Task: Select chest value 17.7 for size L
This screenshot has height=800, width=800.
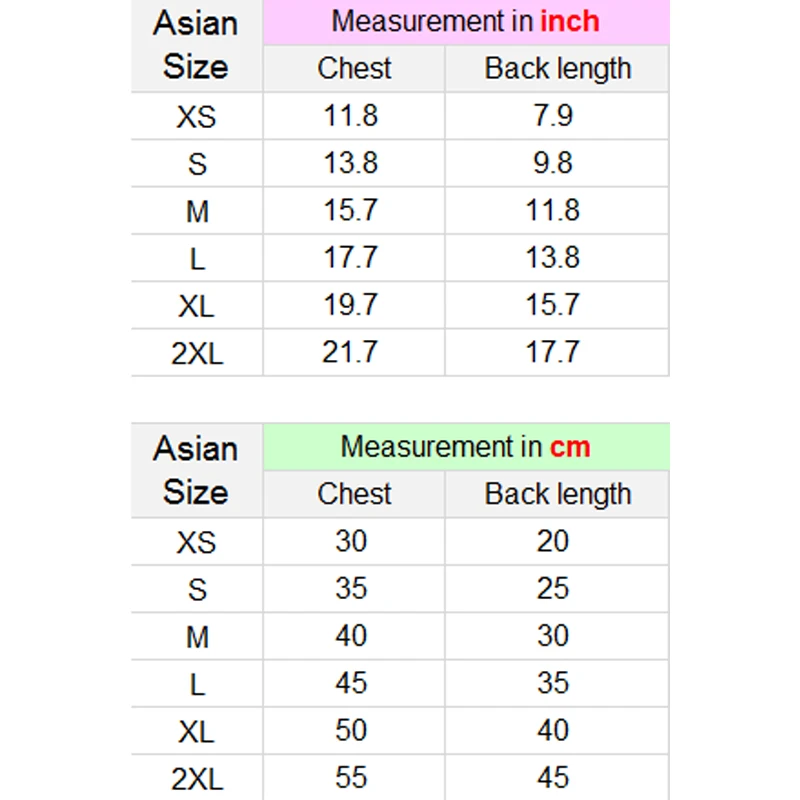Action: point(351,258)
